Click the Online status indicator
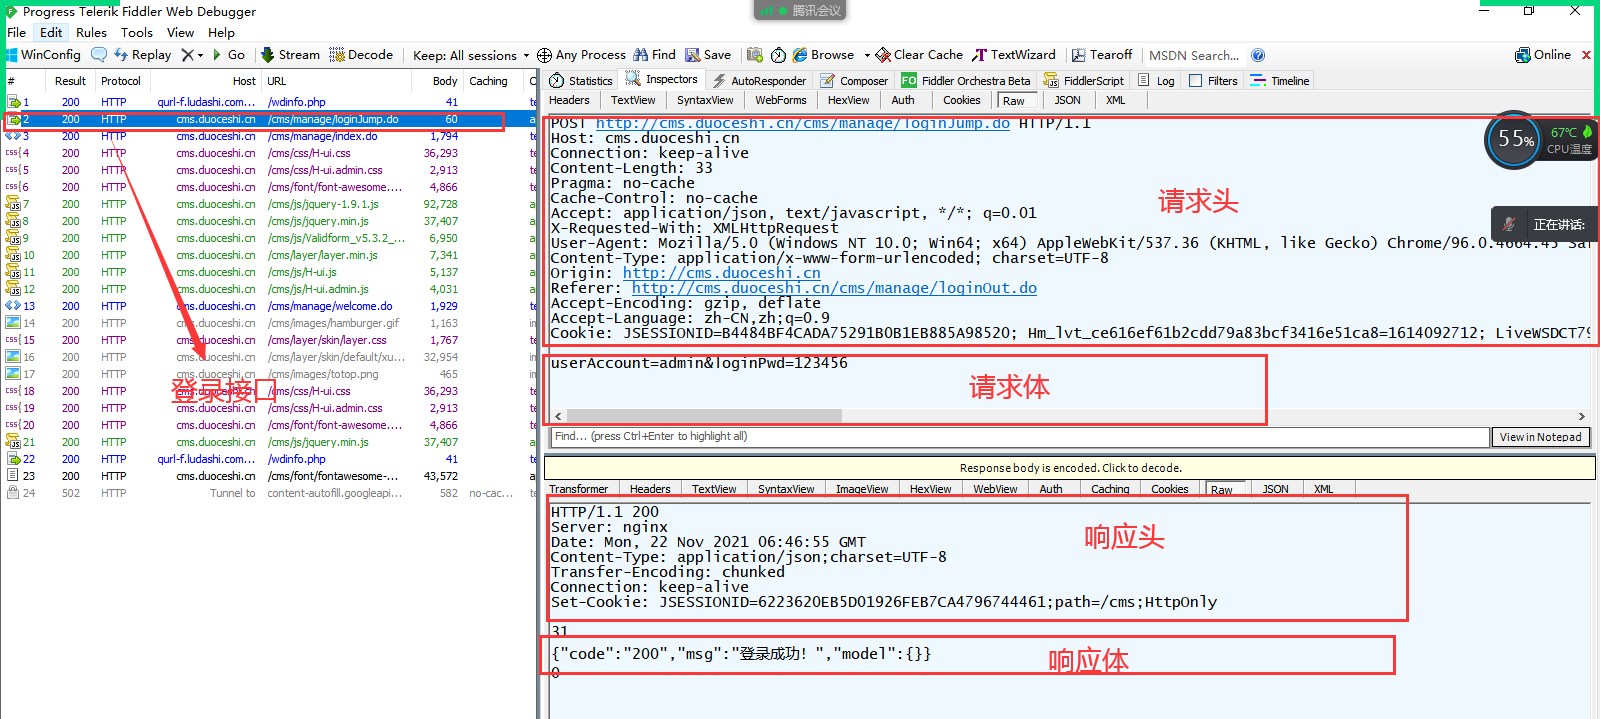 (1543, 55)
